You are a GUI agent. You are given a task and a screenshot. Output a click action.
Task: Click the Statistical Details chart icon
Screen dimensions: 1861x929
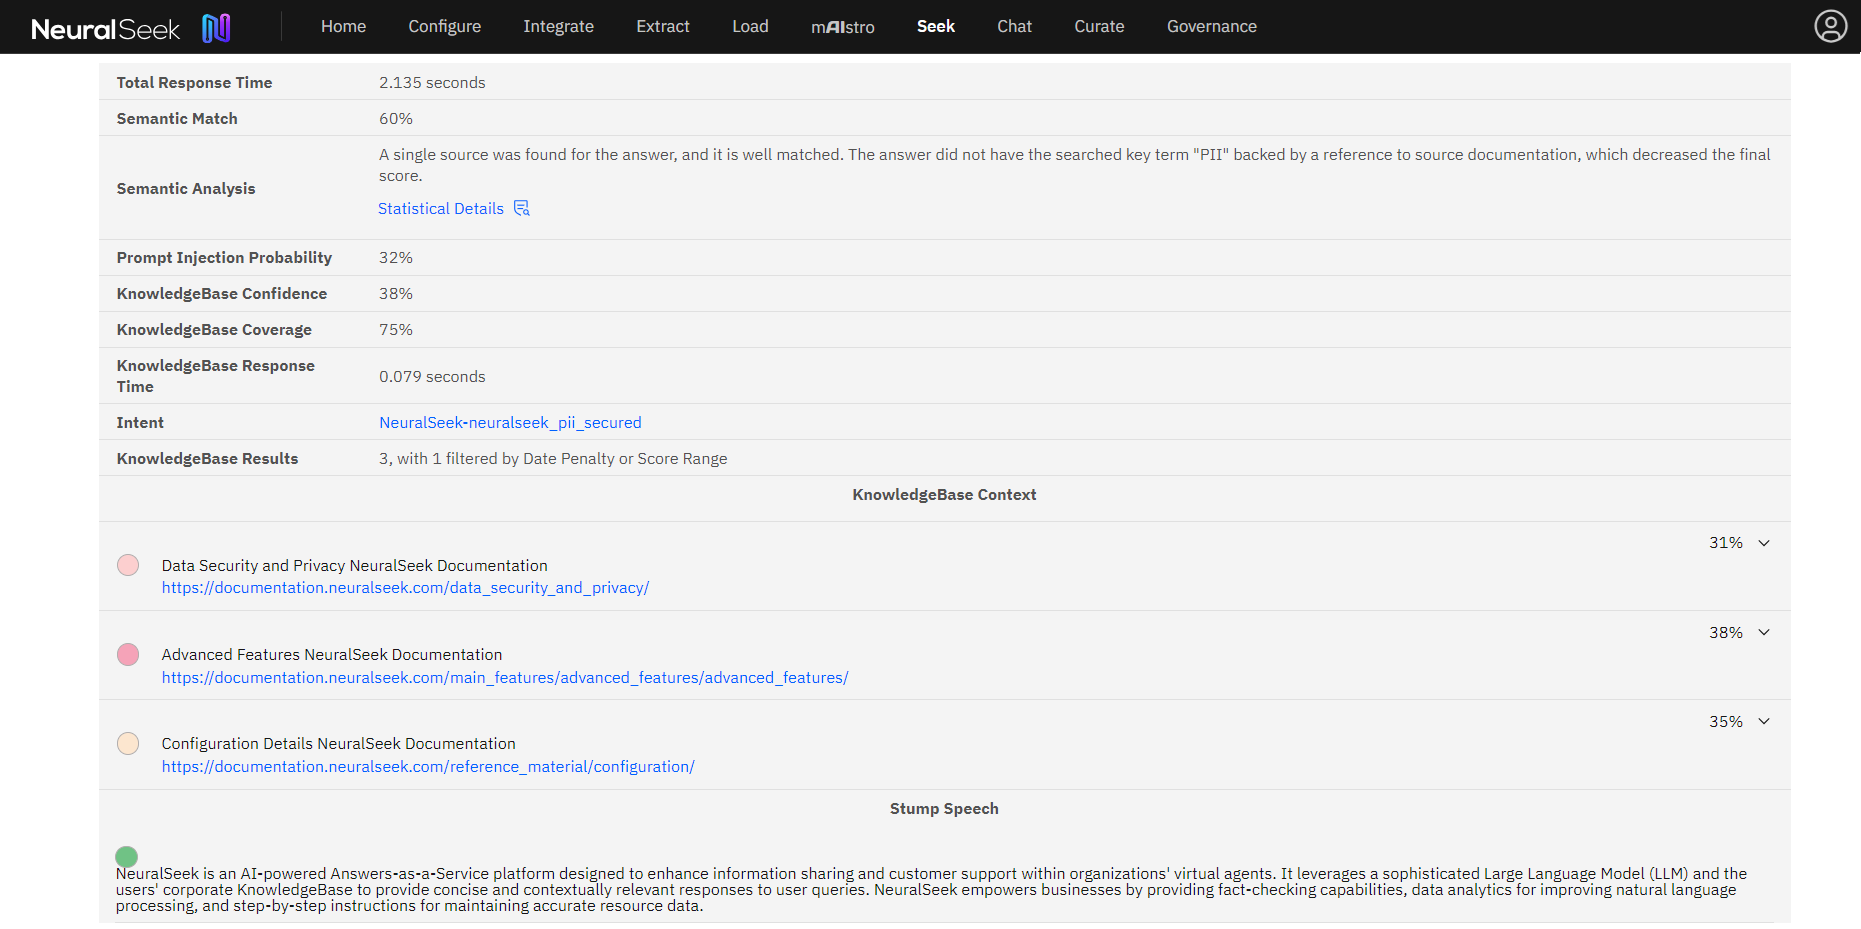click(x=521, y=208)
